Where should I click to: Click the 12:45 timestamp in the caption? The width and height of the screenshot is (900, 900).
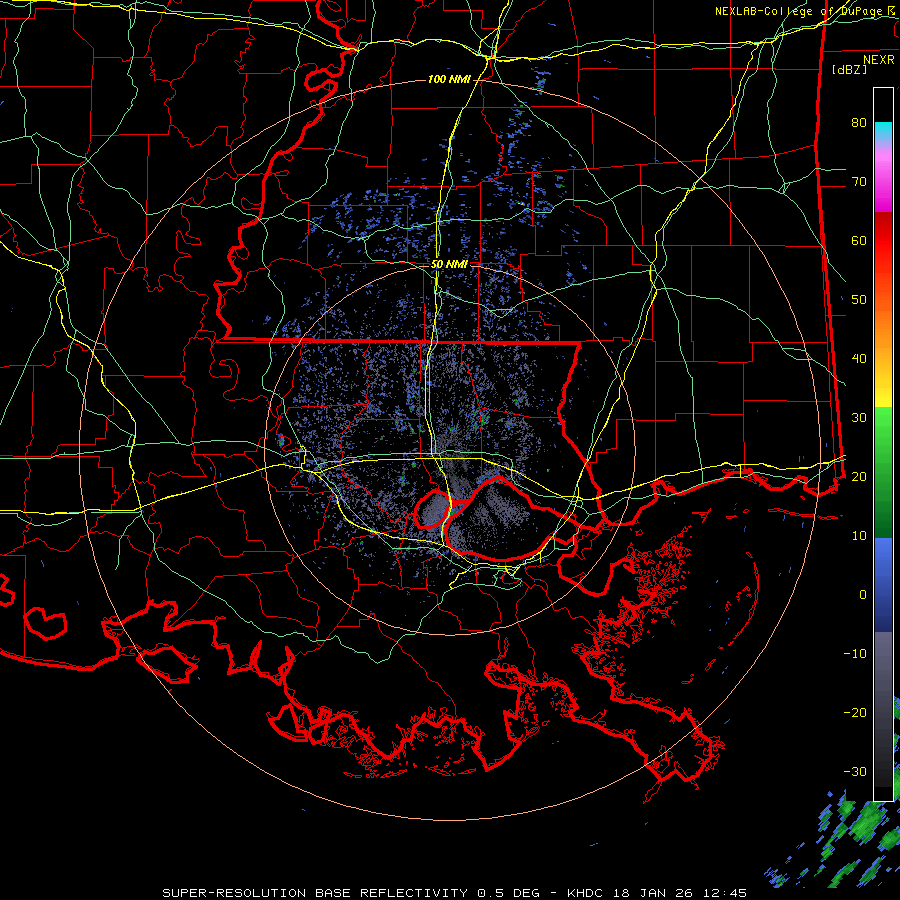tap(727, 893)
